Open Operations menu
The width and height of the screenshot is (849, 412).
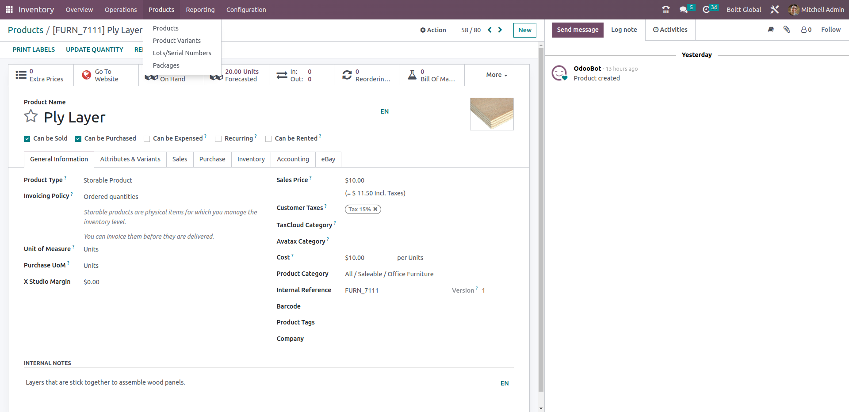(x=121, y=10)
